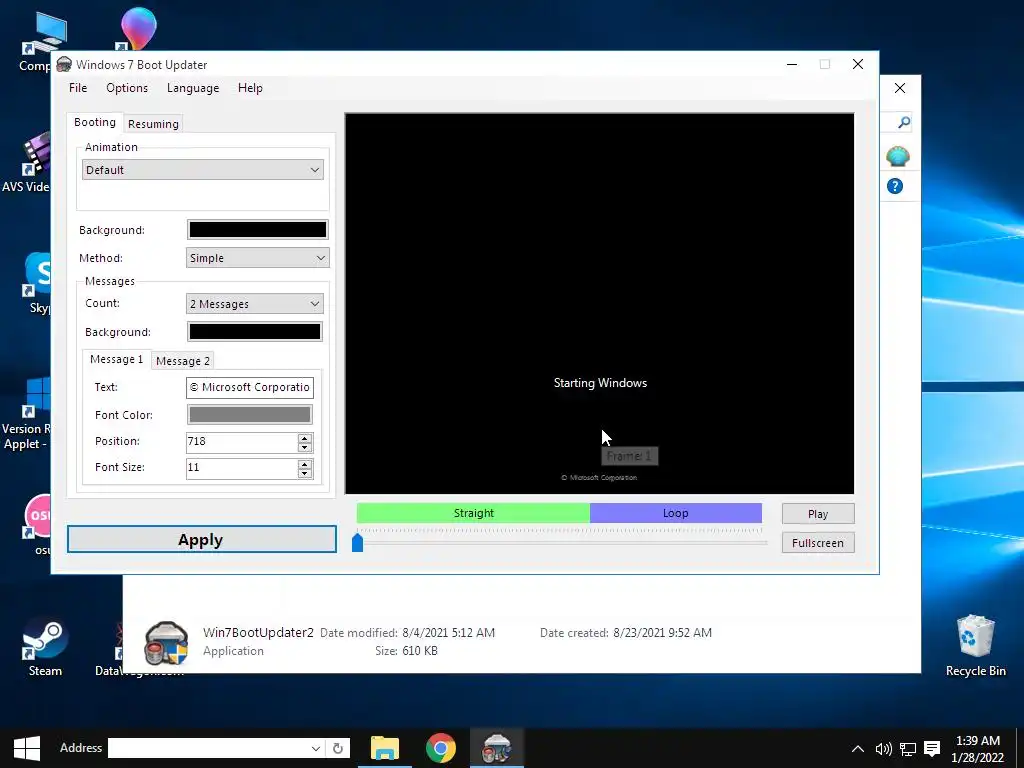Decrease Position with the down arrow
Viewport: 1024px width, 768px height.
pyautogui.click(x=305, y=447)
